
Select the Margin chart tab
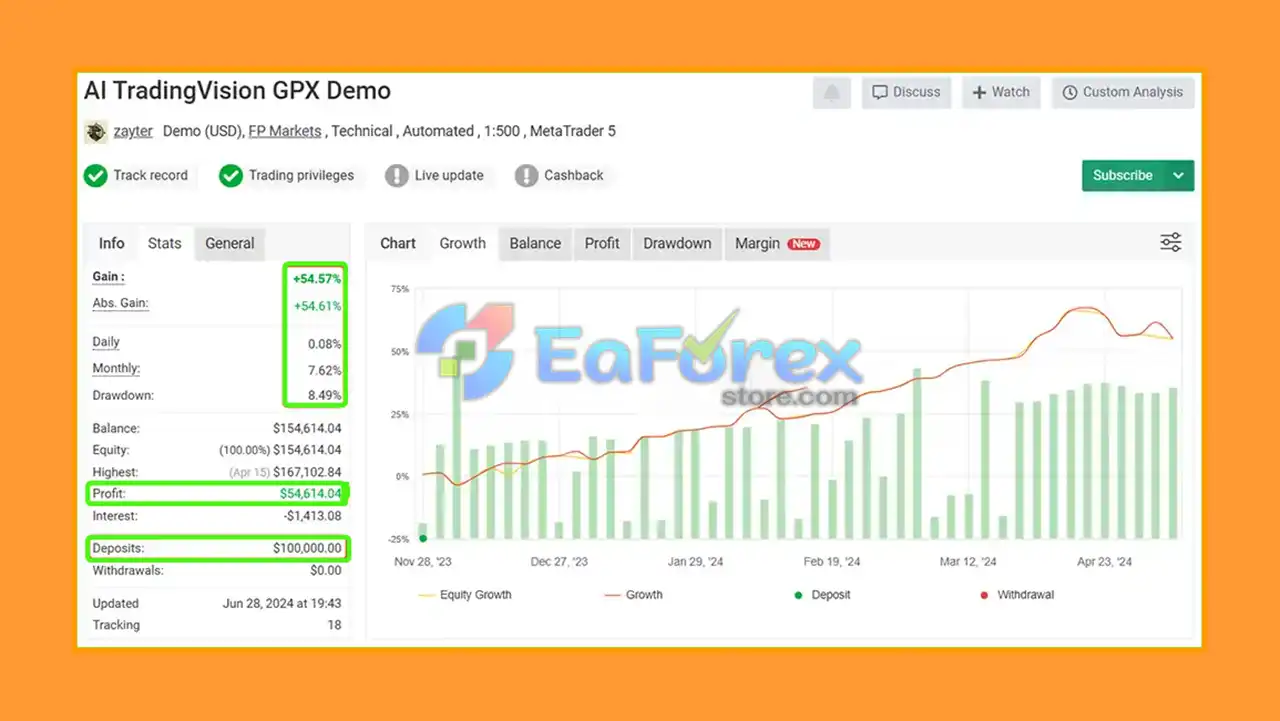pyautogui.click(x=777, y=243)
